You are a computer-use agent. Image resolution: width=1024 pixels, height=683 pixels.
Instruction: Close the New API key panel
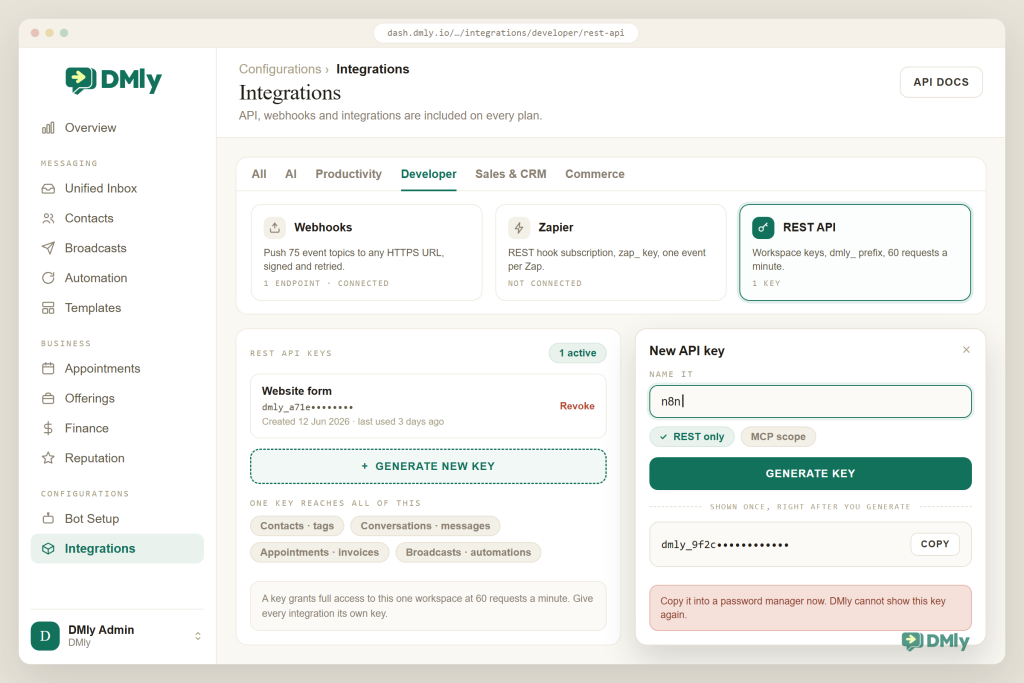click(x=966, y=350)
